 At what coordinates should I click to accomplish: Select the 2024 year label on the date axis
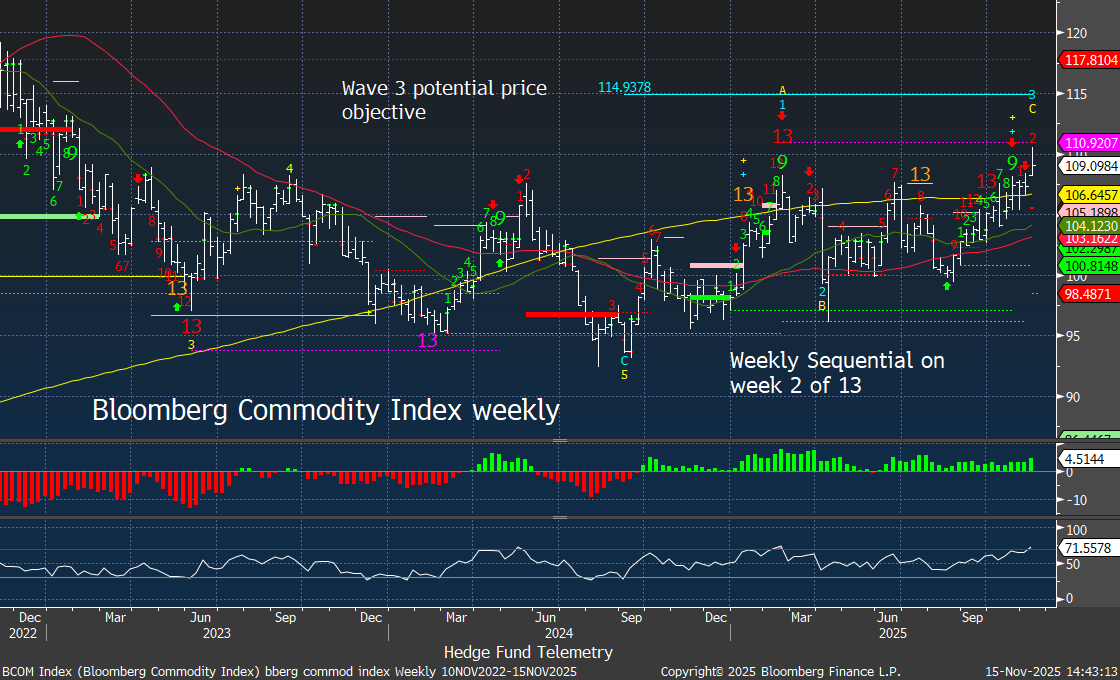558,633
